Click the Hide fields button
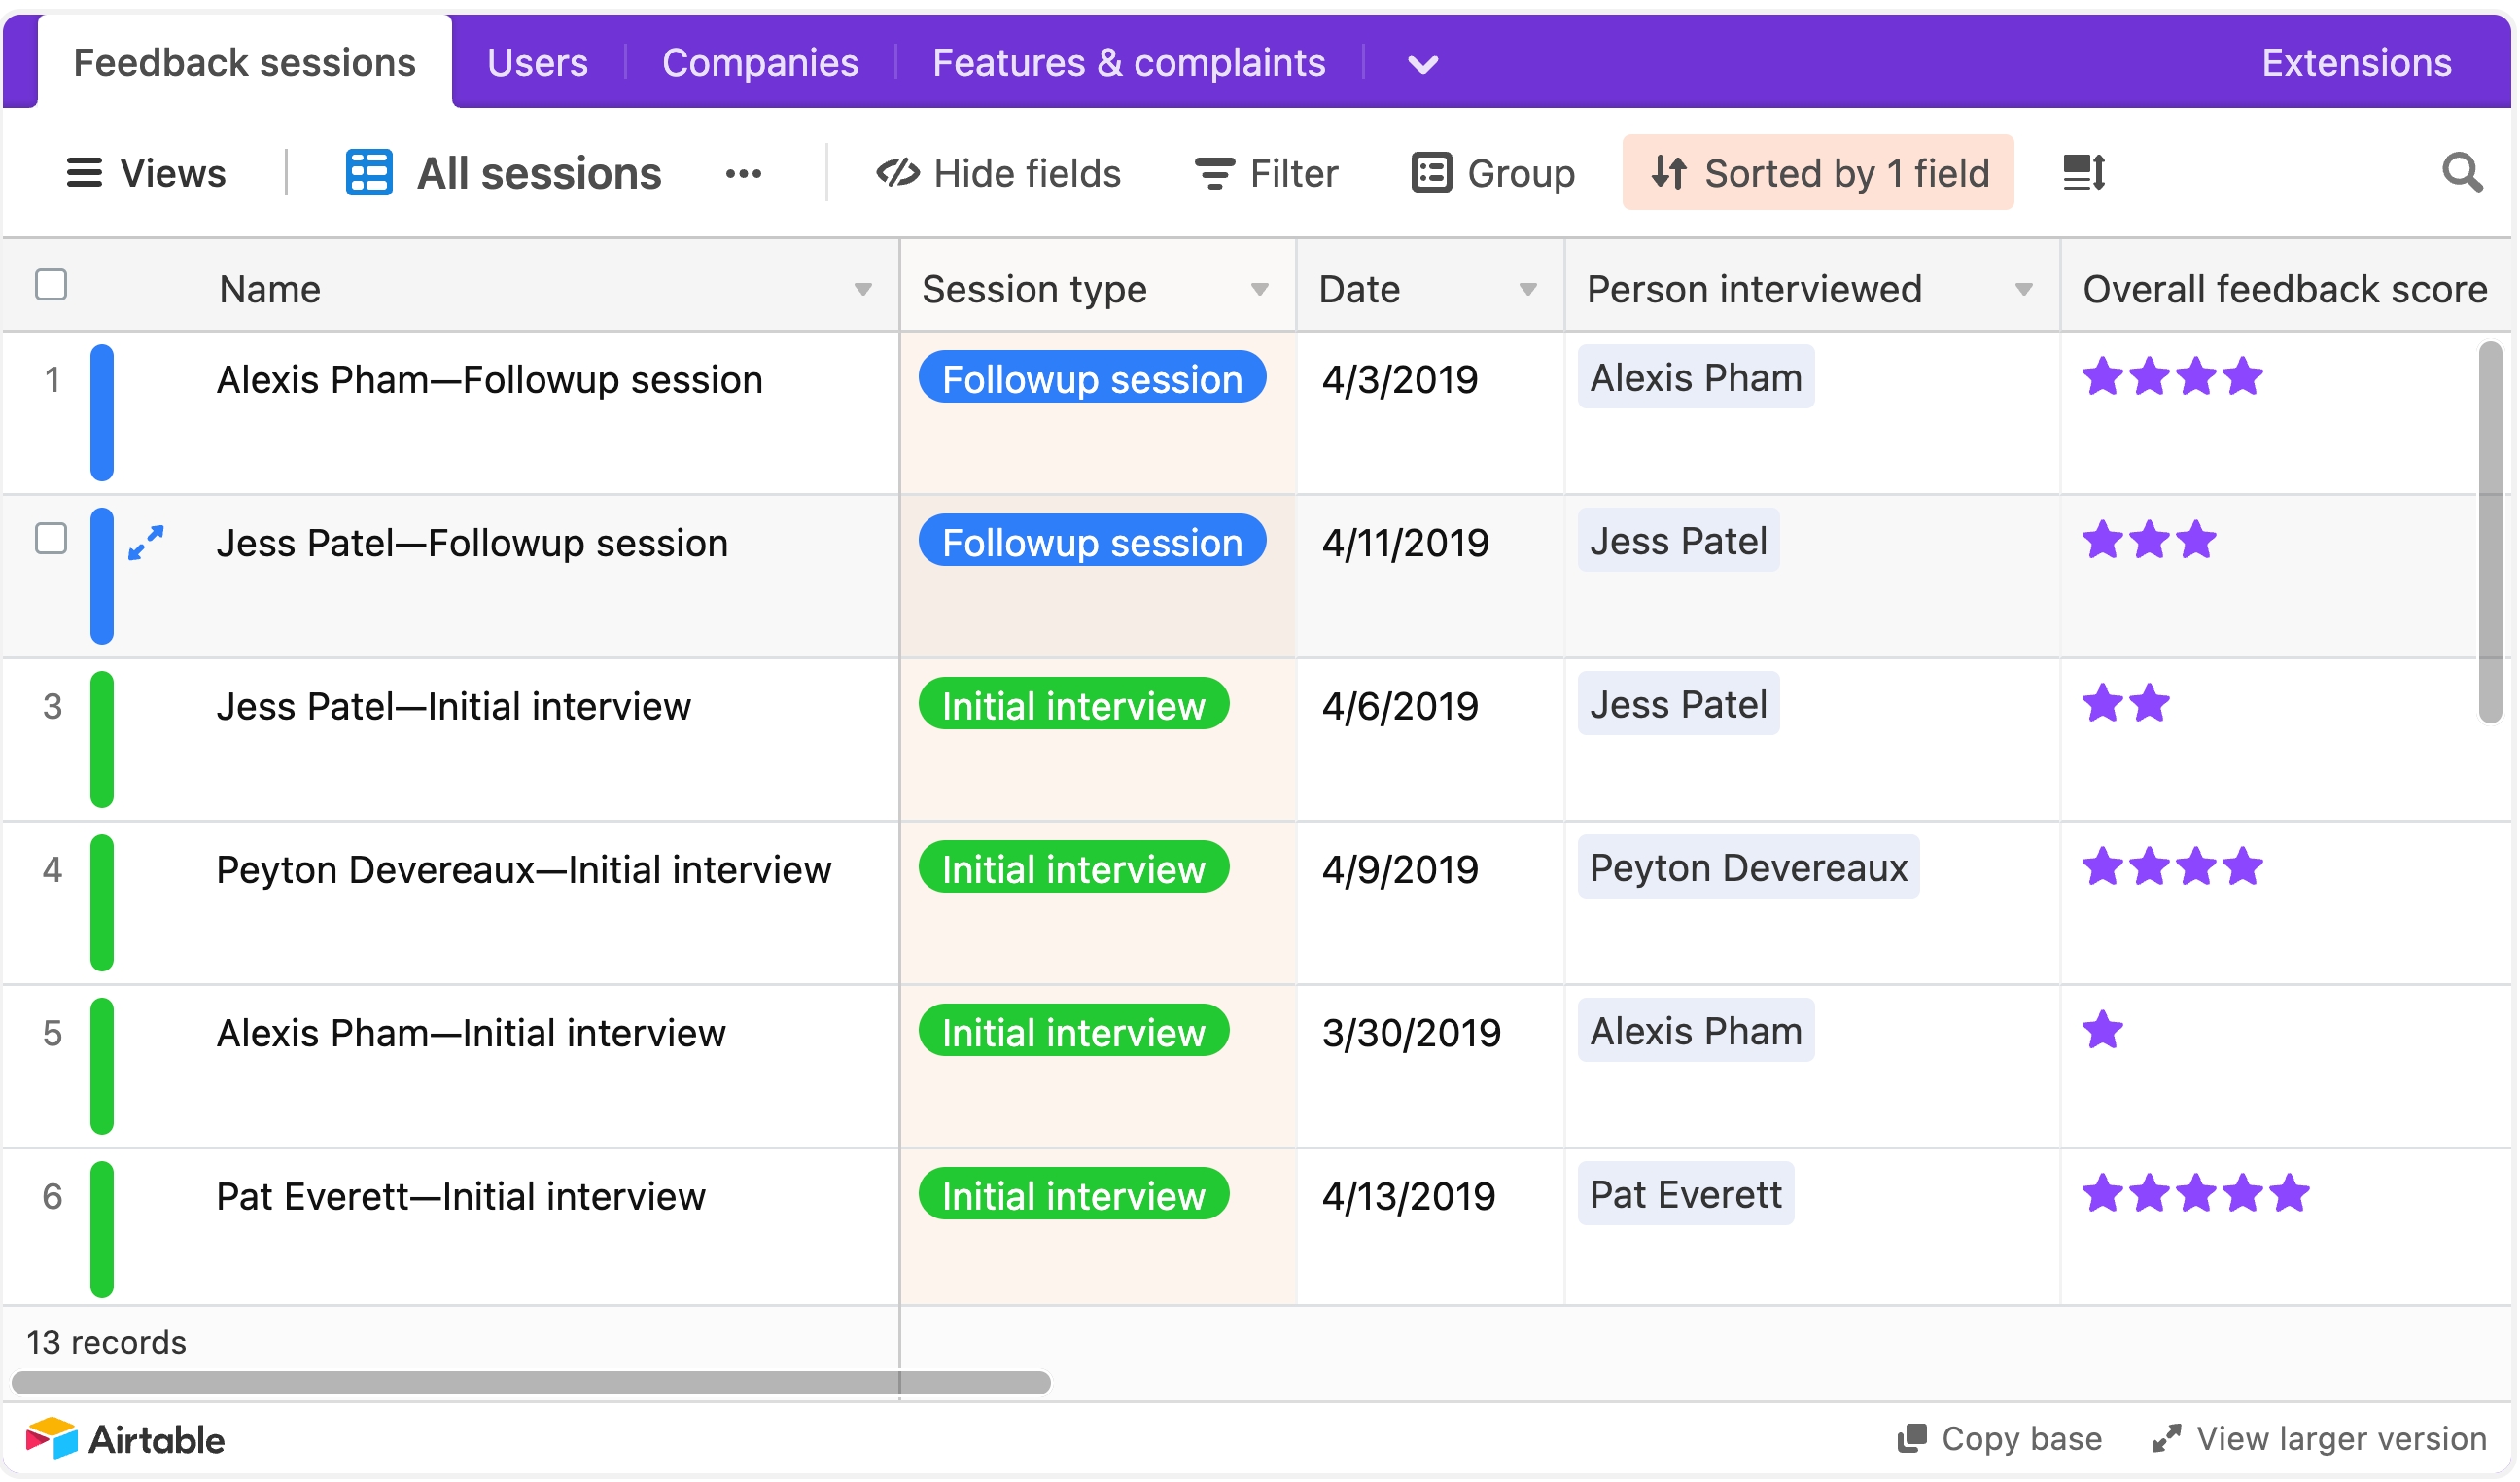The width and height of the screenshot is (2520, 1482). pyautogui.click(x=999, y=173)
